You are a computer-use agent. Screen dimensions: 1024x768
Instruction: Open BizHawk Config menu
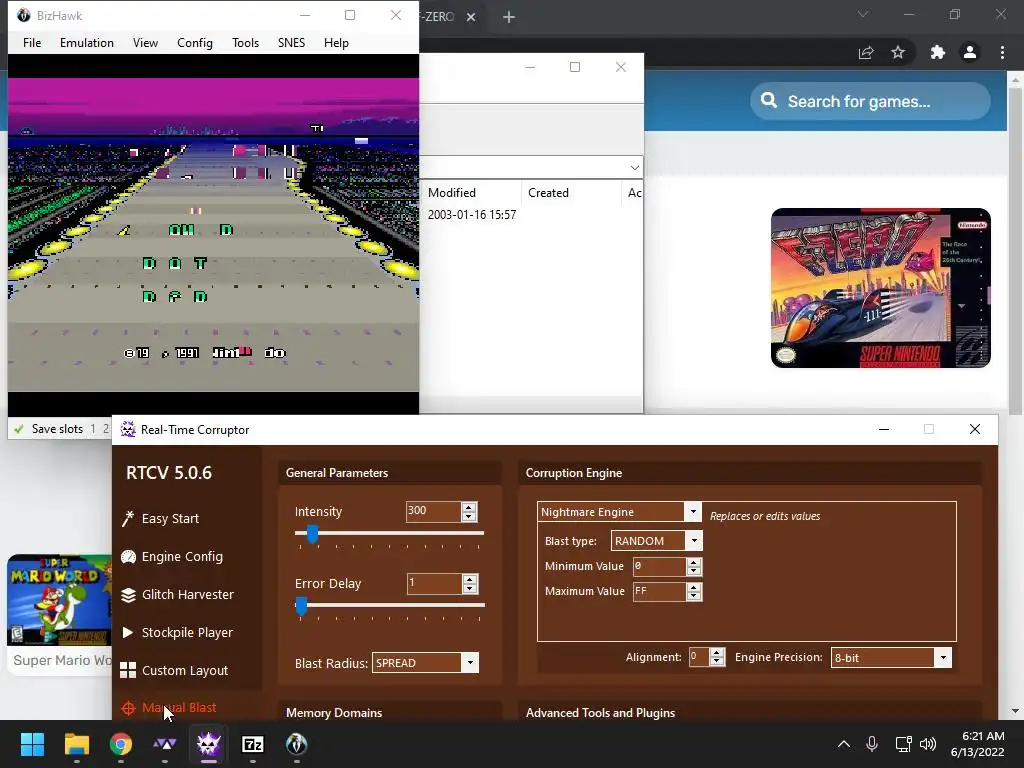[x=195, y=42]
